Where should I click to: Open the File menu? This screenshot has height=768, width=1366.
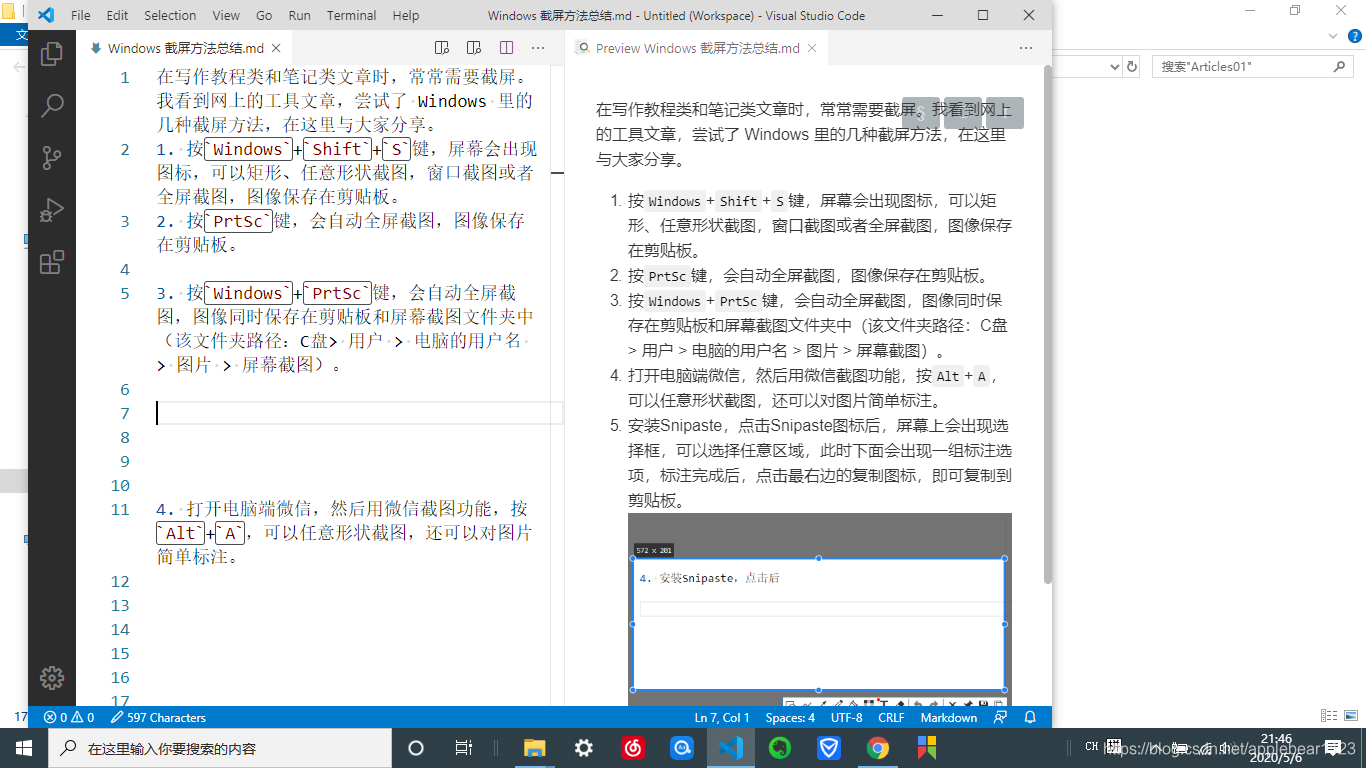[x=81, y=15]
